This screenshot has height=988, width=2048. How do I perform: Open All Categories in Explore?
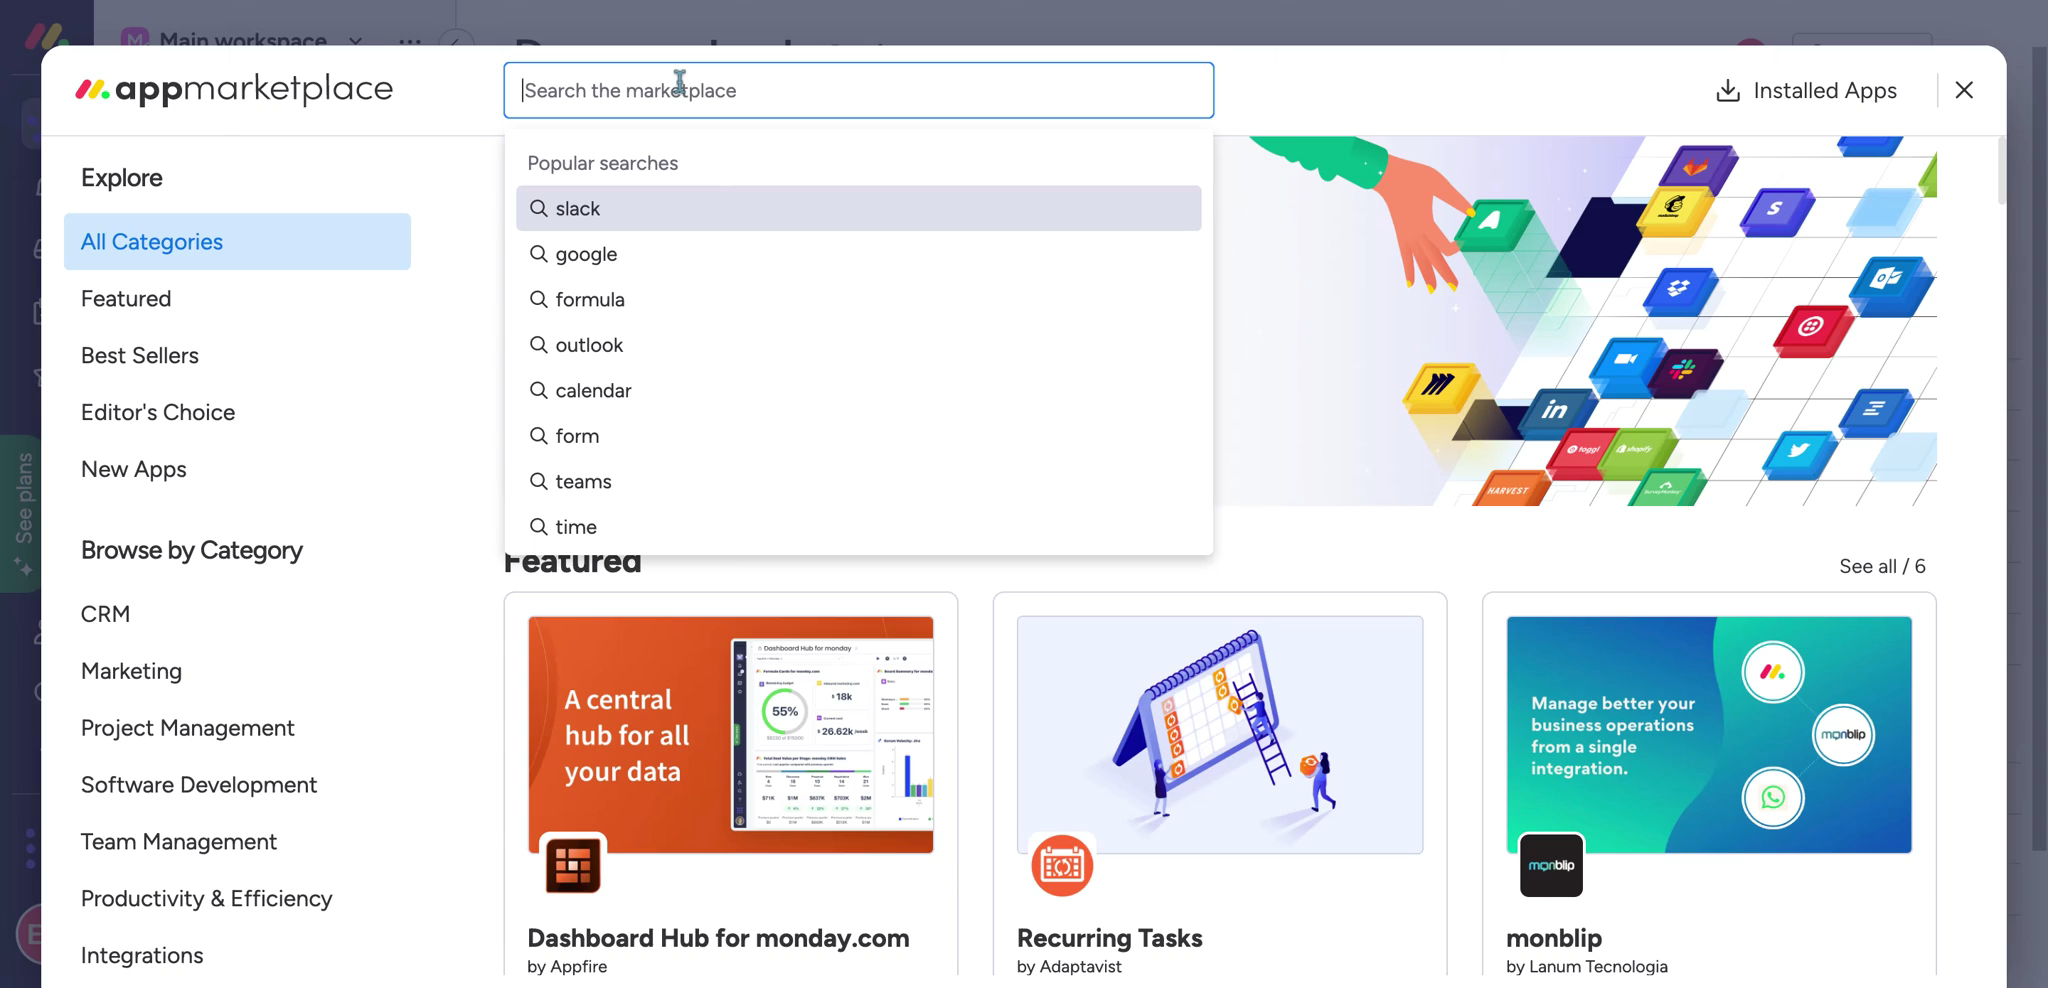(237, 242)
